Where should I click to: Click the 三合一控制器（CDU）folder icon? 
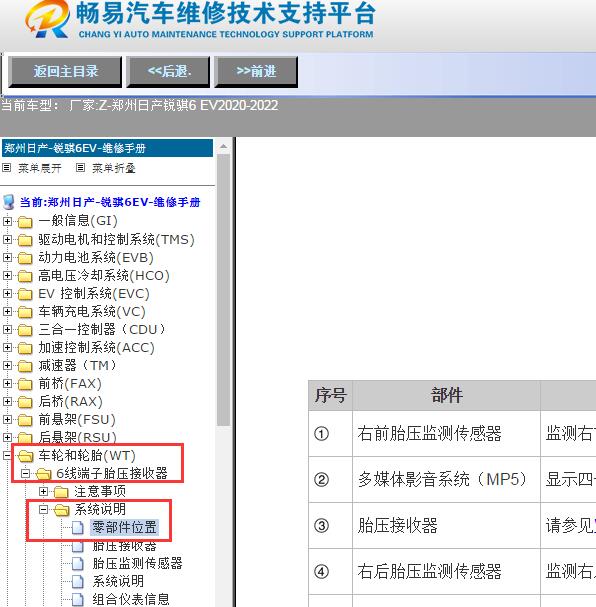(25, 330)
